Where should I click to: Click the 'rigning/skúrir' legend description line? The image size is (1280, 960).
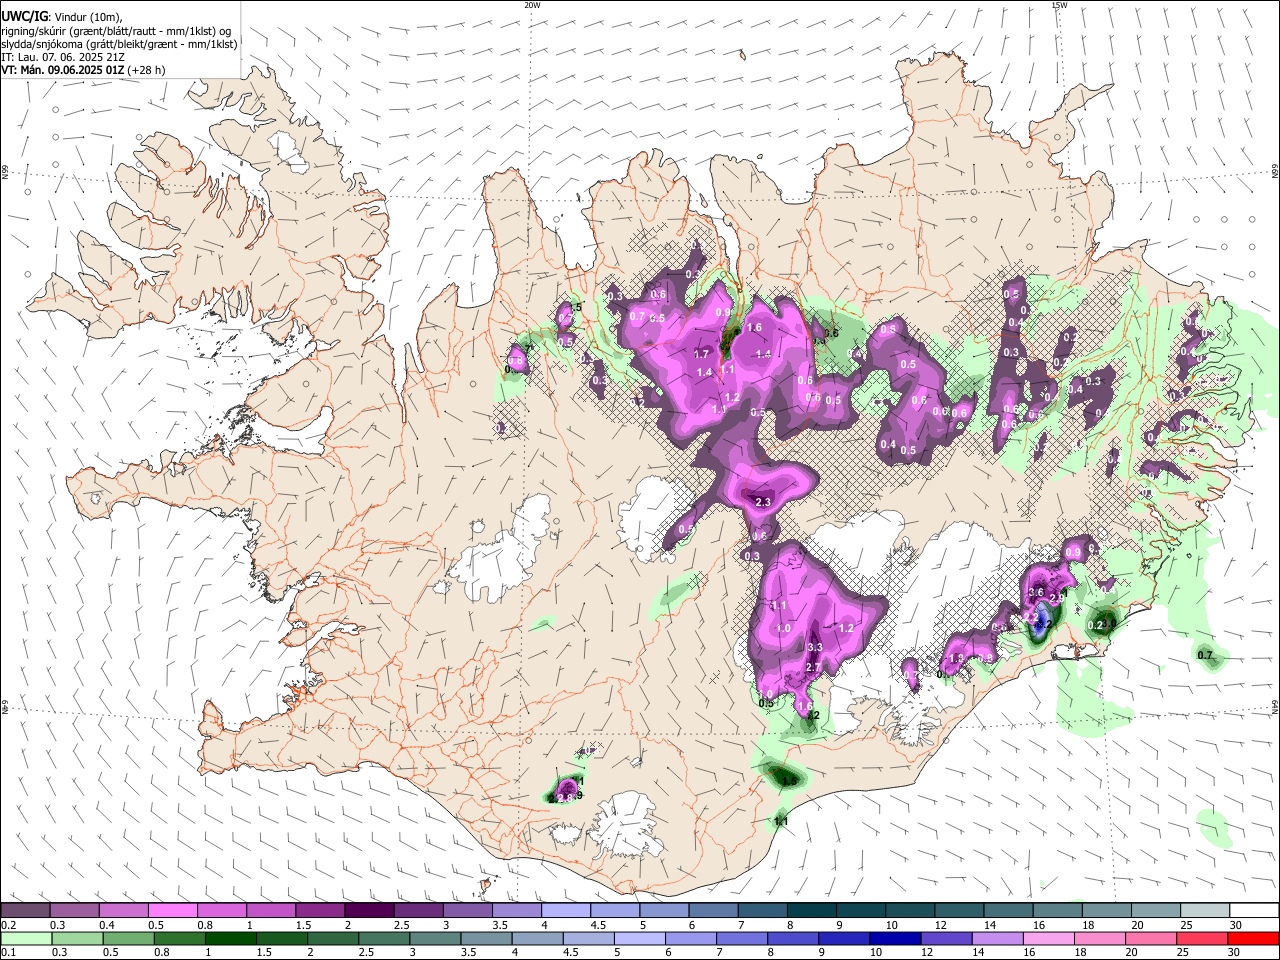click(x=117, y=31)
